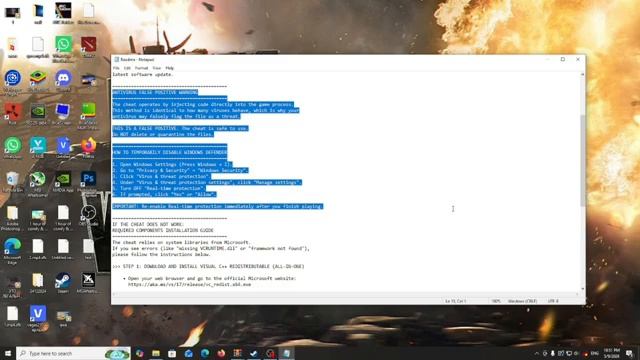640x360 pixels.
Task: Click the line and column status entry
Action: point(456,301)
